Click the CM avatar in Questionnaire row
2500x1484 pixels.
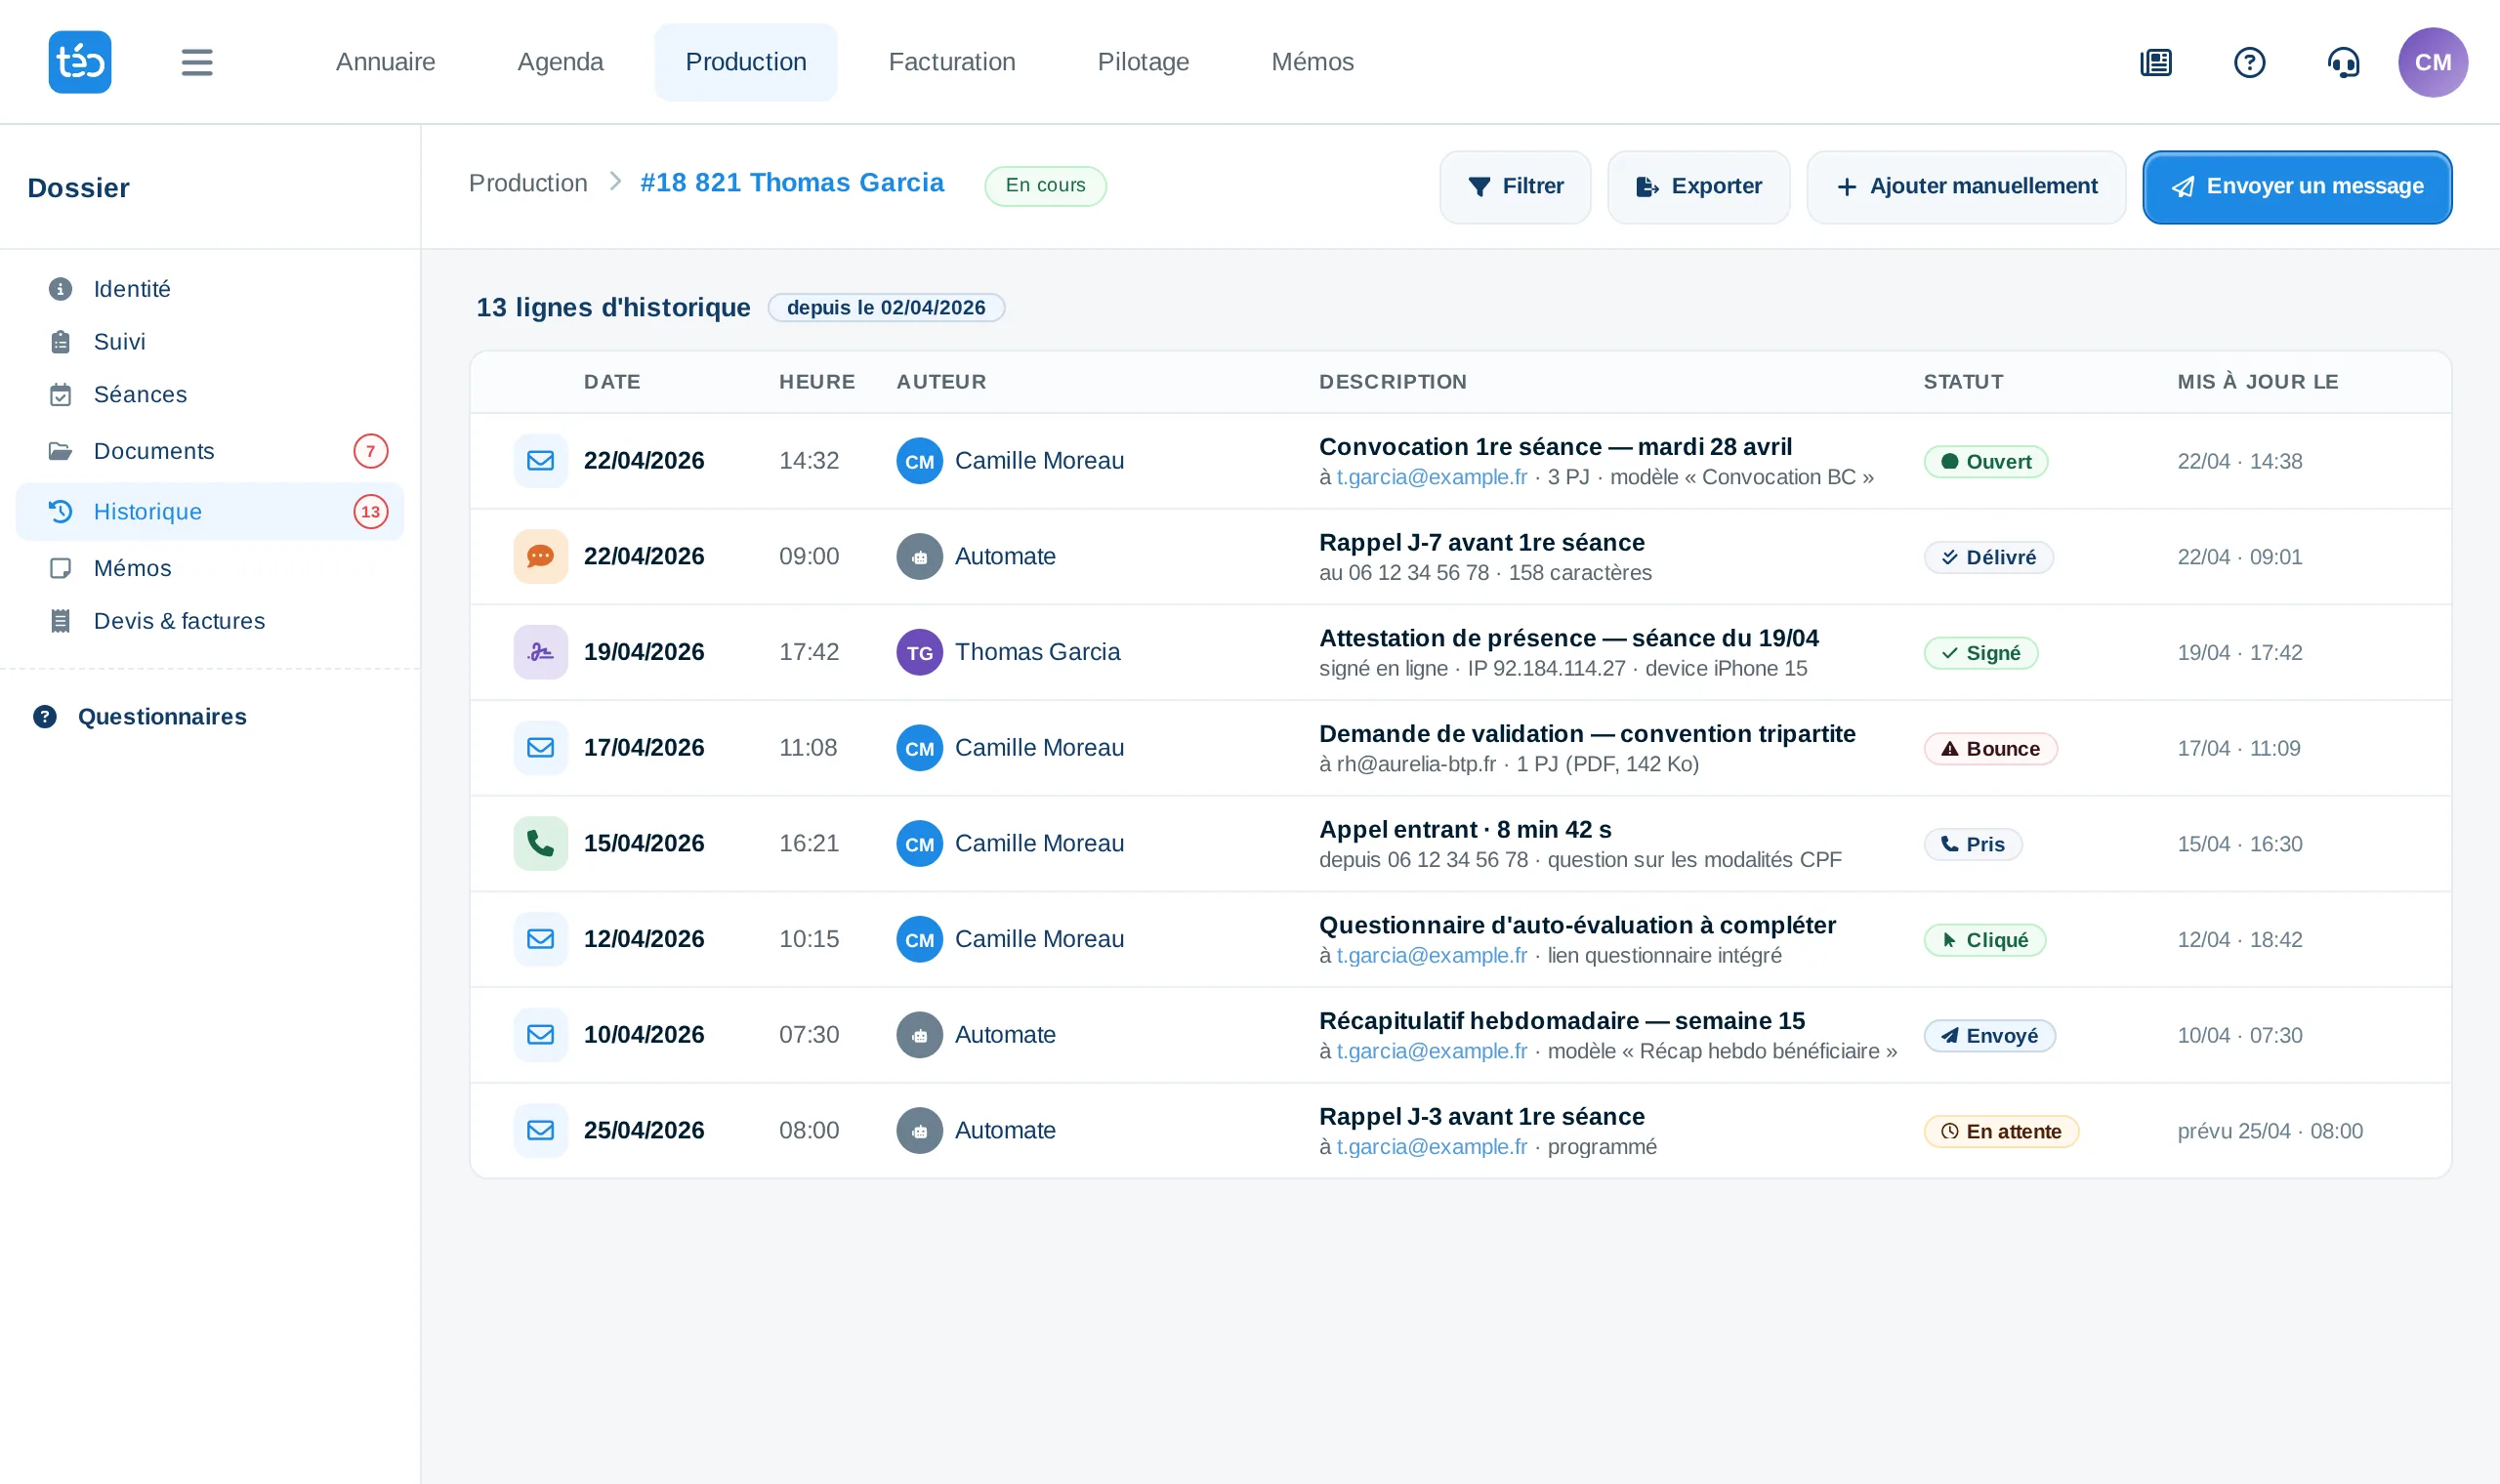tap(920, 939)
